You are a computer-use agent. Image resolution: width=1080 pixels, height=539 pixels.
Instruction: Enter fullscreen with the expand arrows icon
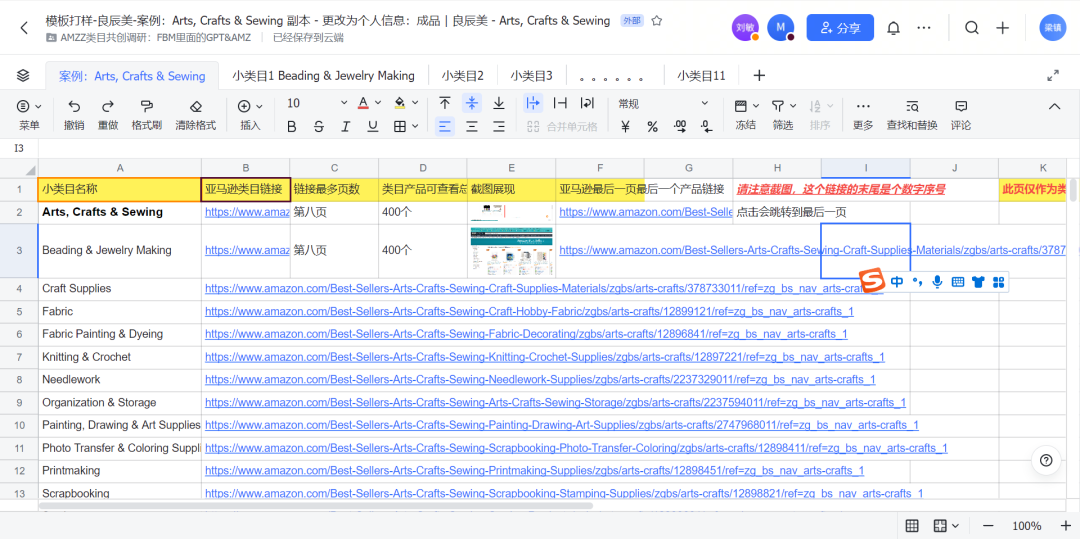pos(1052,76)
